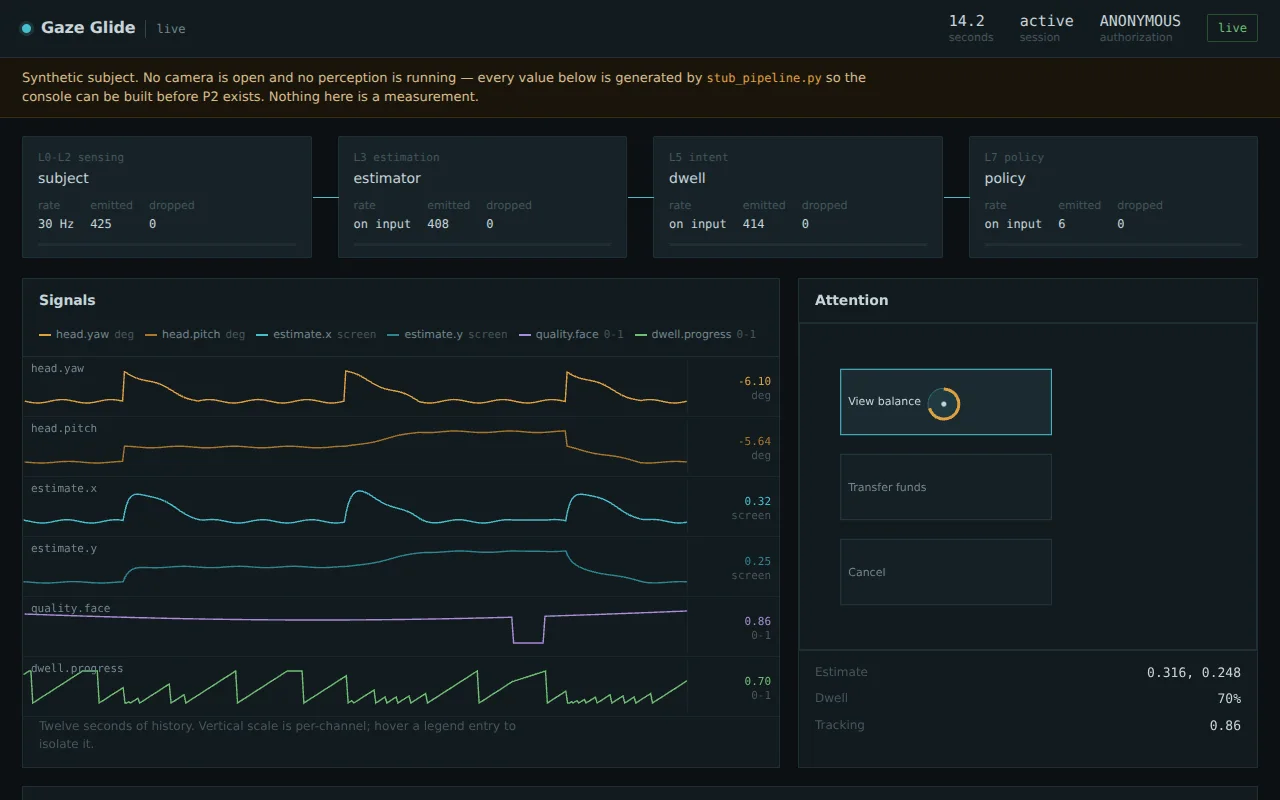Click the stub_pipeline.py filename in the banner
The width and height of the screenshot is (1280, 800).
(764, 78)
